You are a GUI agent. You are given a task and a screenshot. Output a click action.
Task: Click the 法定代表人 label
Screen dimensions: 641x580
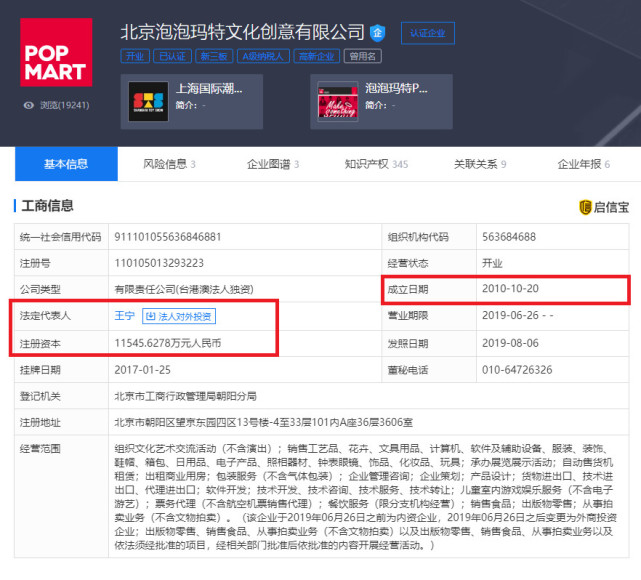[x=45, y=316]
